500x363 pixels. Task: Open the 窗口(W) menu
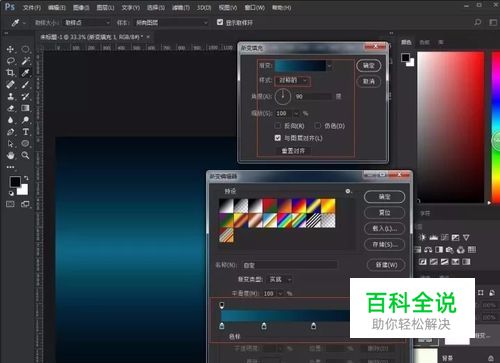[x=255, y=7]
